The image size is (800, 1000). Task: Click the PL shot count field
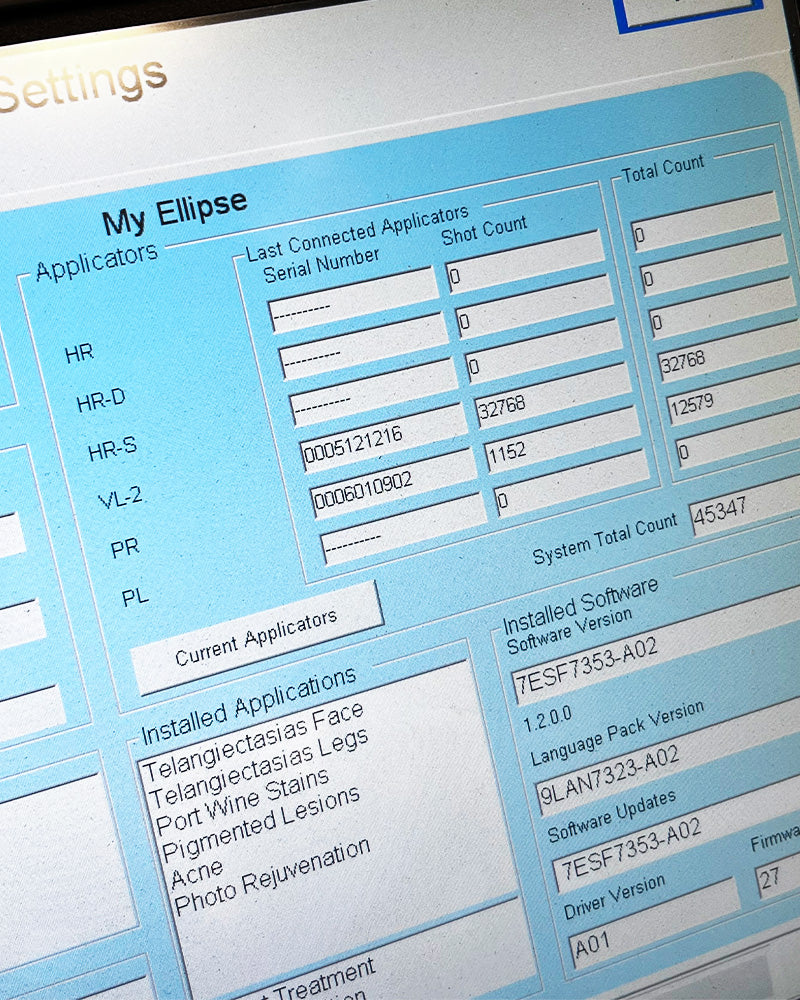click(572, 484)
